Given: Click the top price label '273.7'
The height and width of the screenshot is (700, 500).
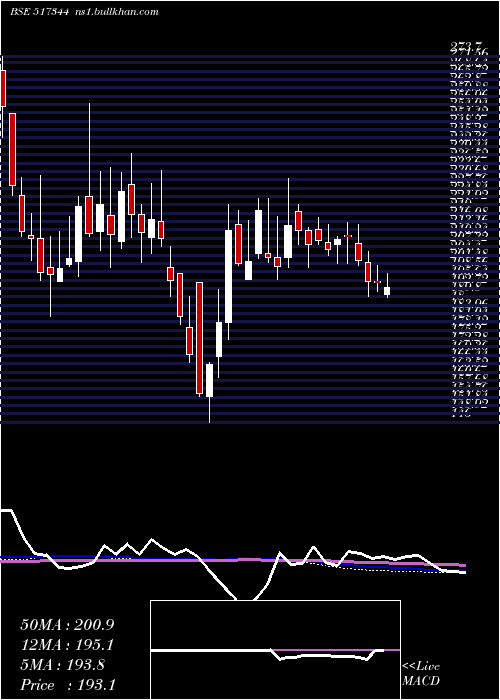Looking at the screenshot, I should tap(466, 45).
